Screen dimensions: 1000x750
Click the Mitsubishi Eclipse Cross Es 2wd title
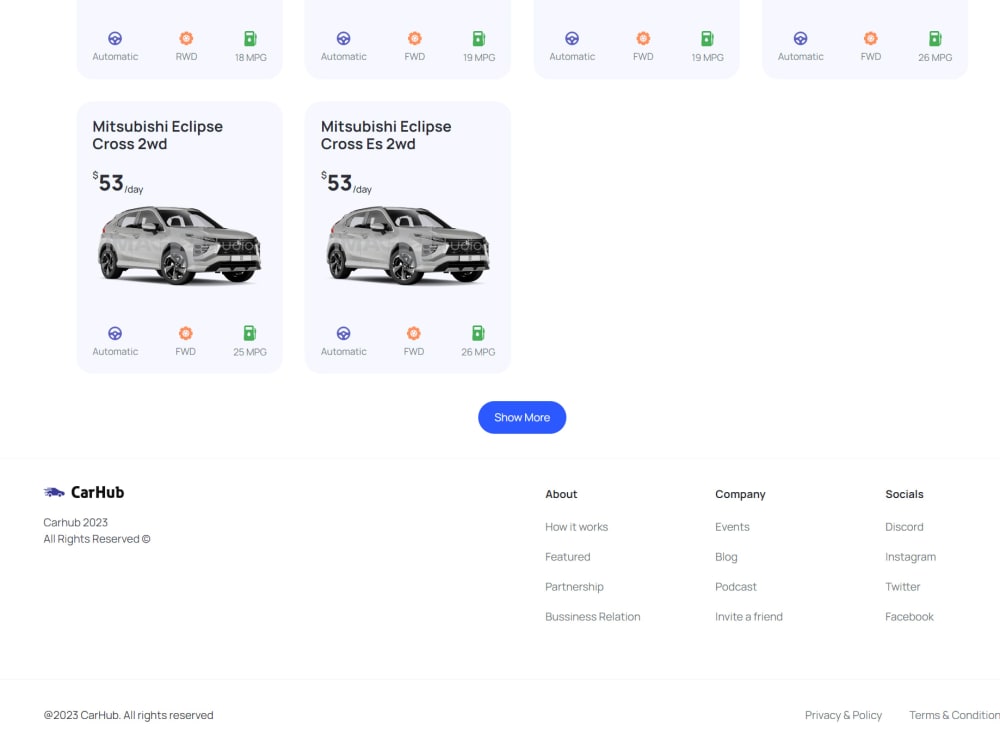pyautogui.click(x=386, y=135)
